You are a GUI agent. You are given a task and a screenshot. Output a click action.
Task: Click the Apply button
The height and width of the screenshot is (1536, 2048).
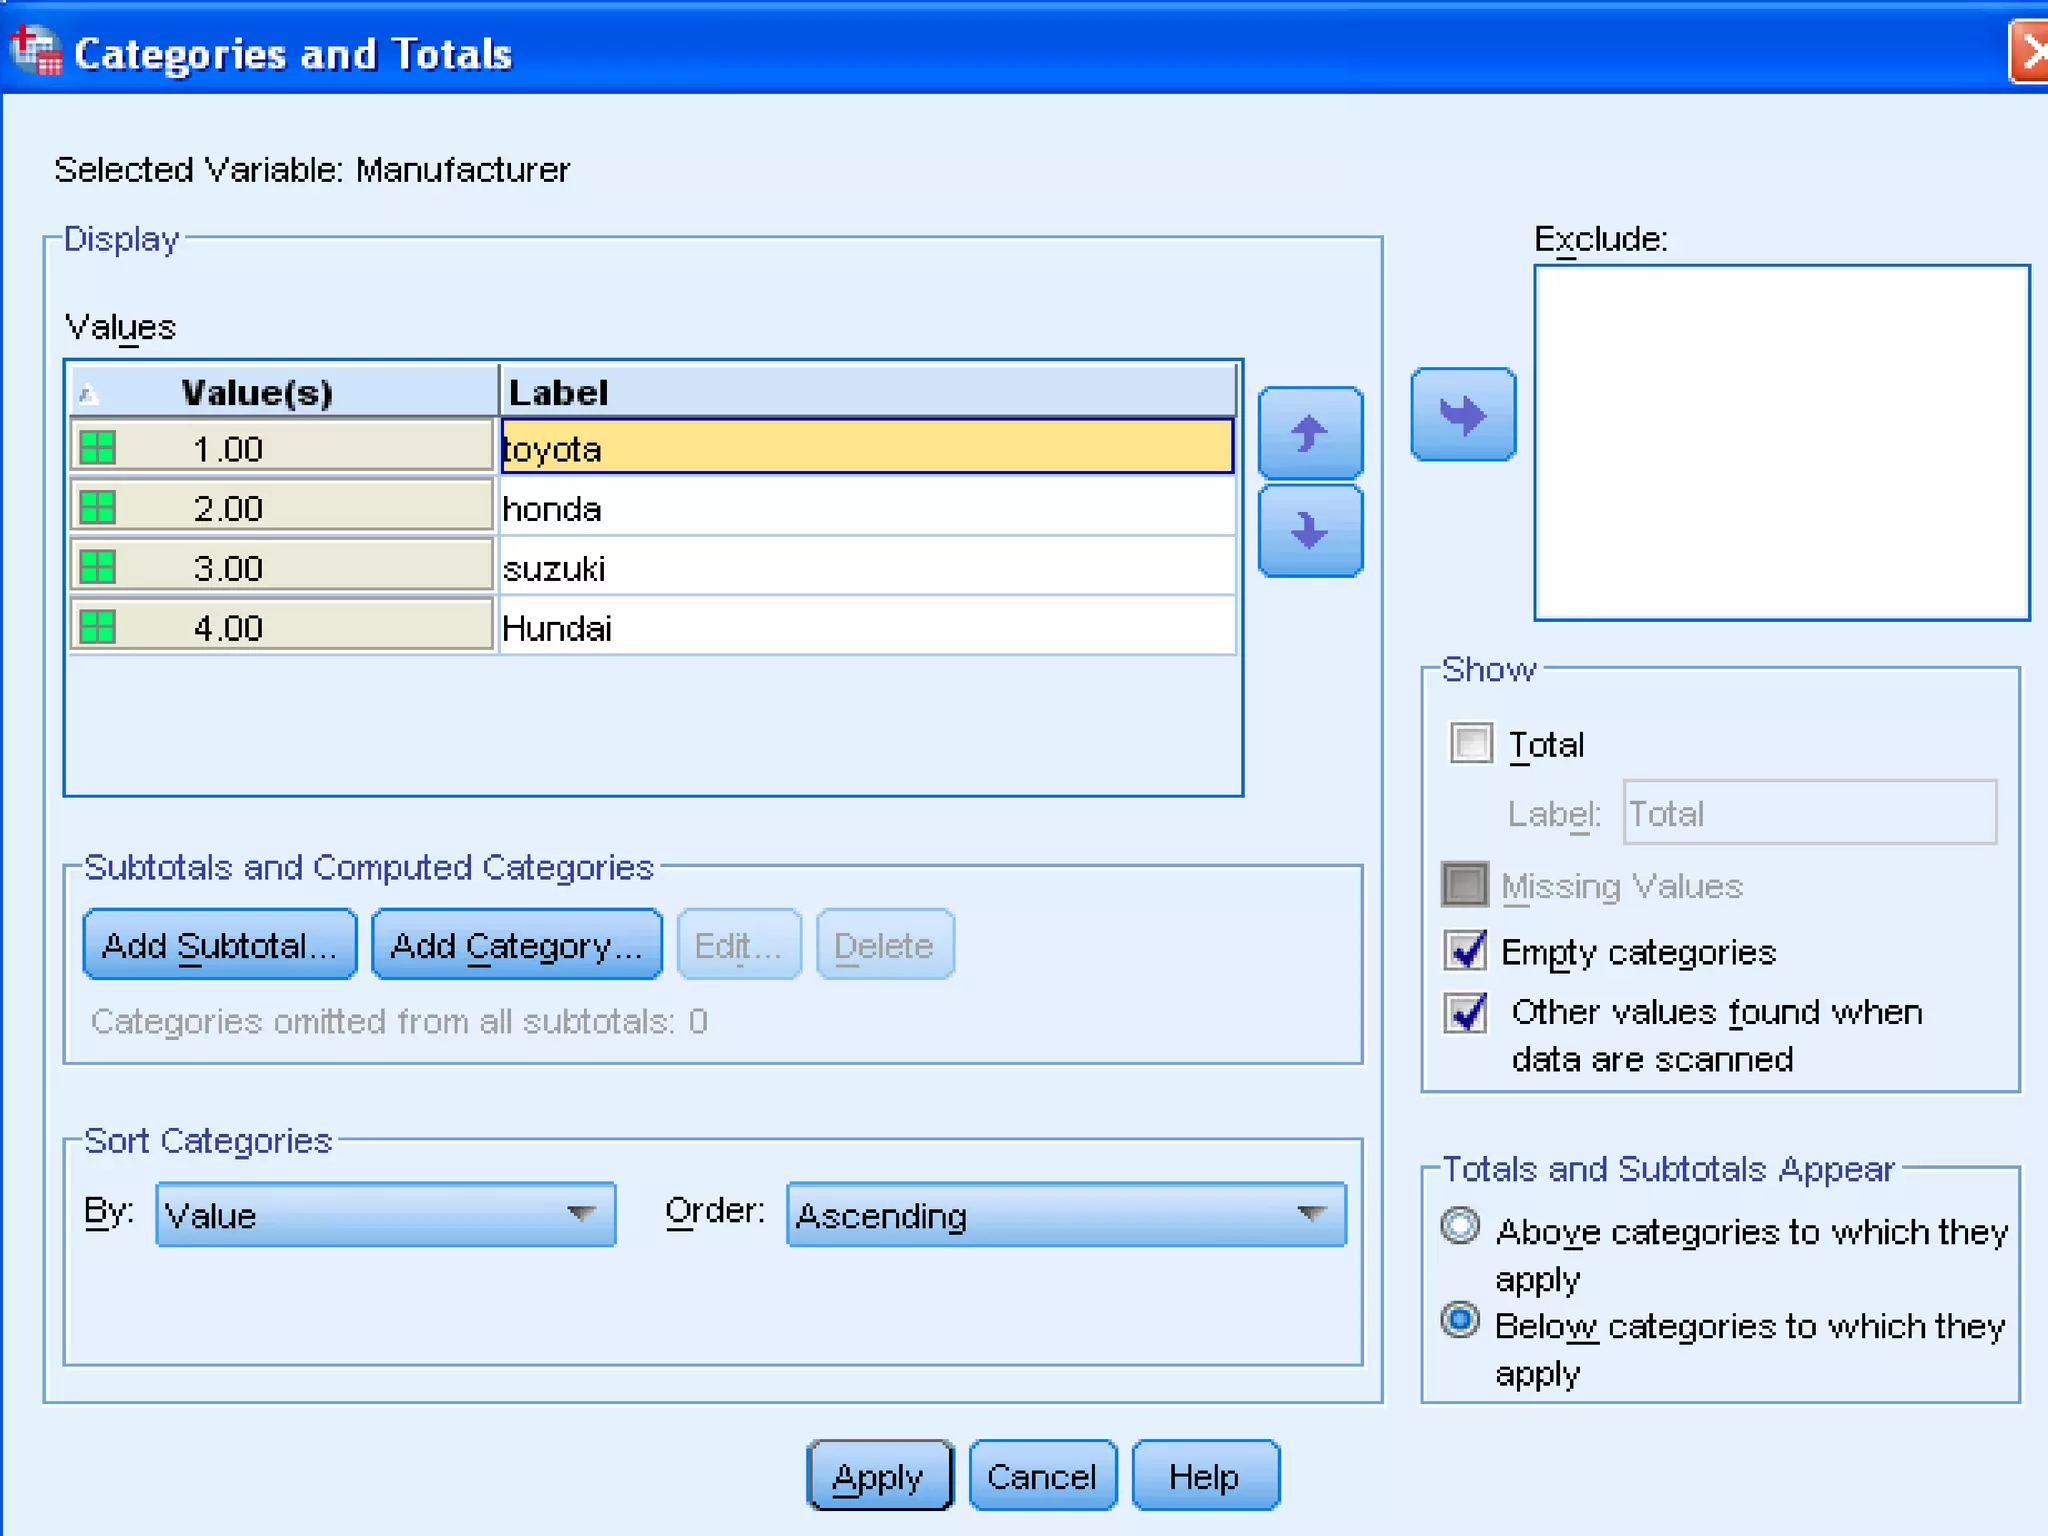(878, 1475)
